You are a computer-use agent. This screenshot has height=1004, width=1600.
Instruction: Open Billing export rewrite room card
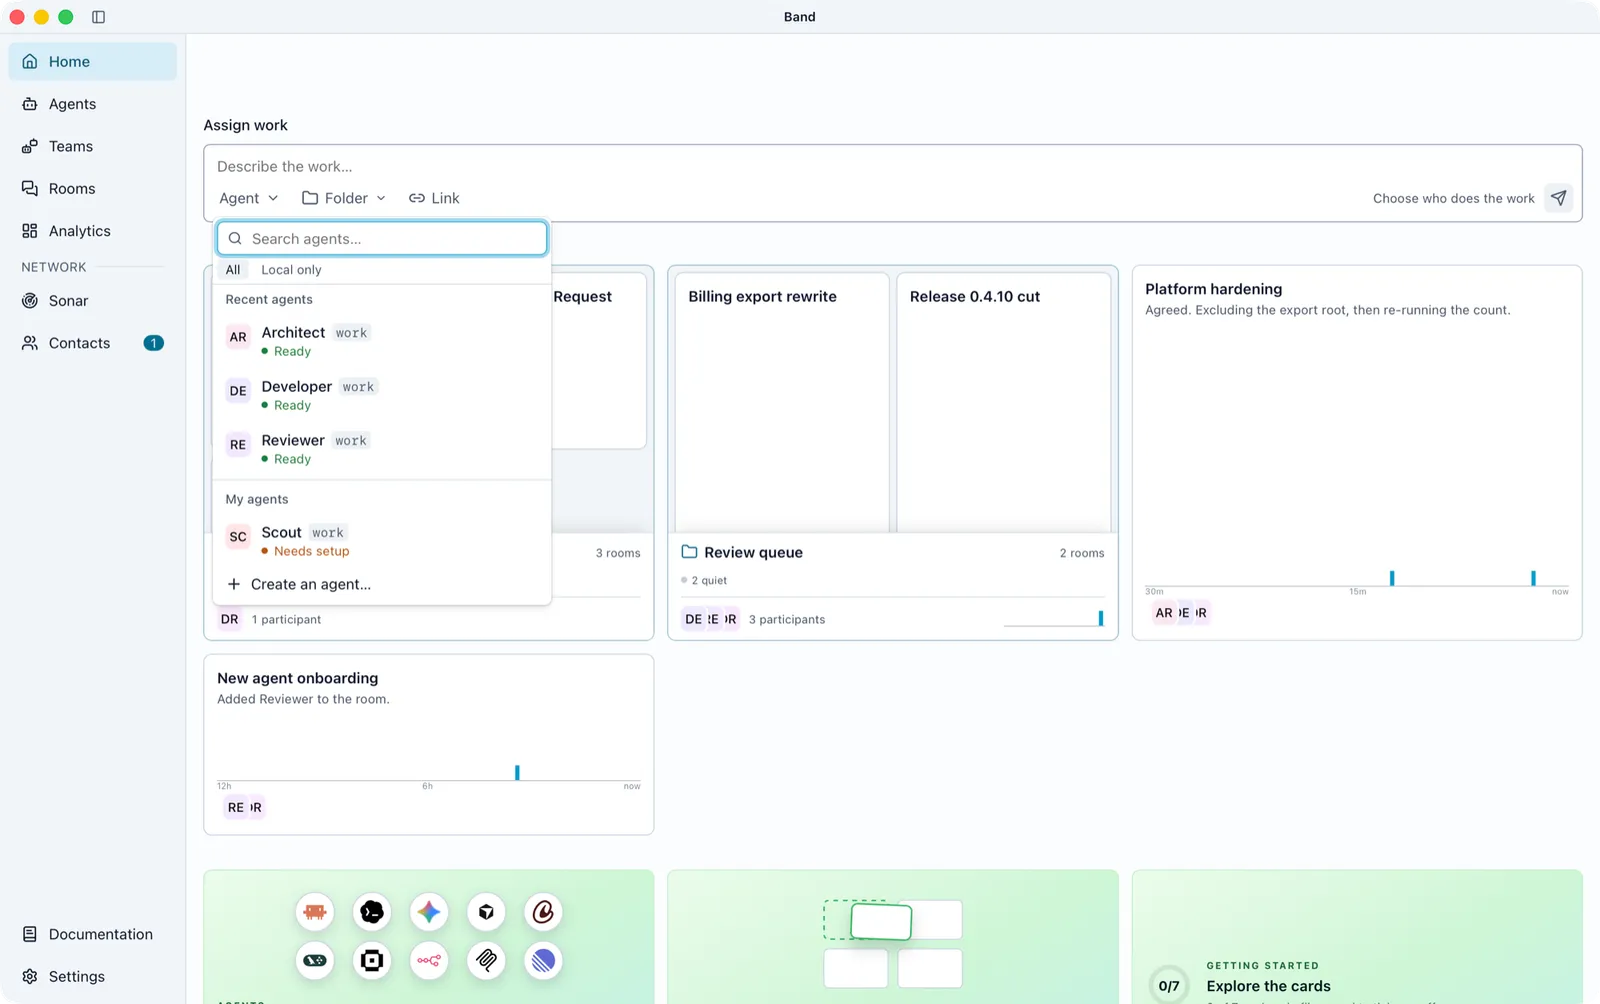[x=782, y=402]
